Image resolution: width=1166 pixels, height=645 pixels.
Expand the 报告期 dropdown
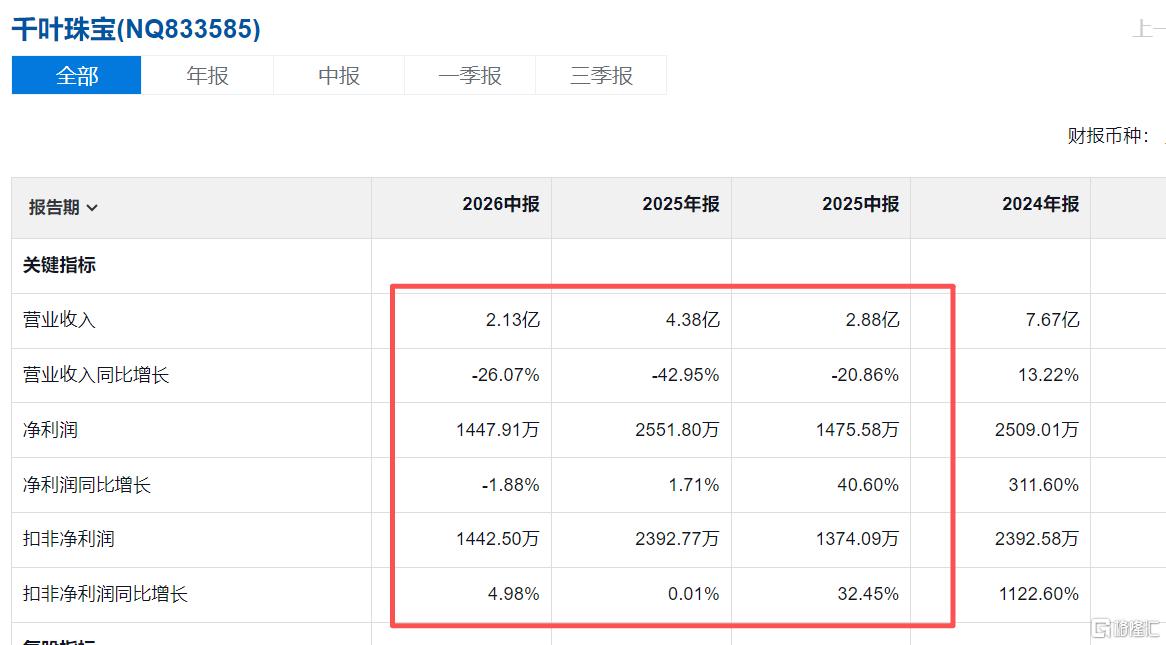pos(63,208)
